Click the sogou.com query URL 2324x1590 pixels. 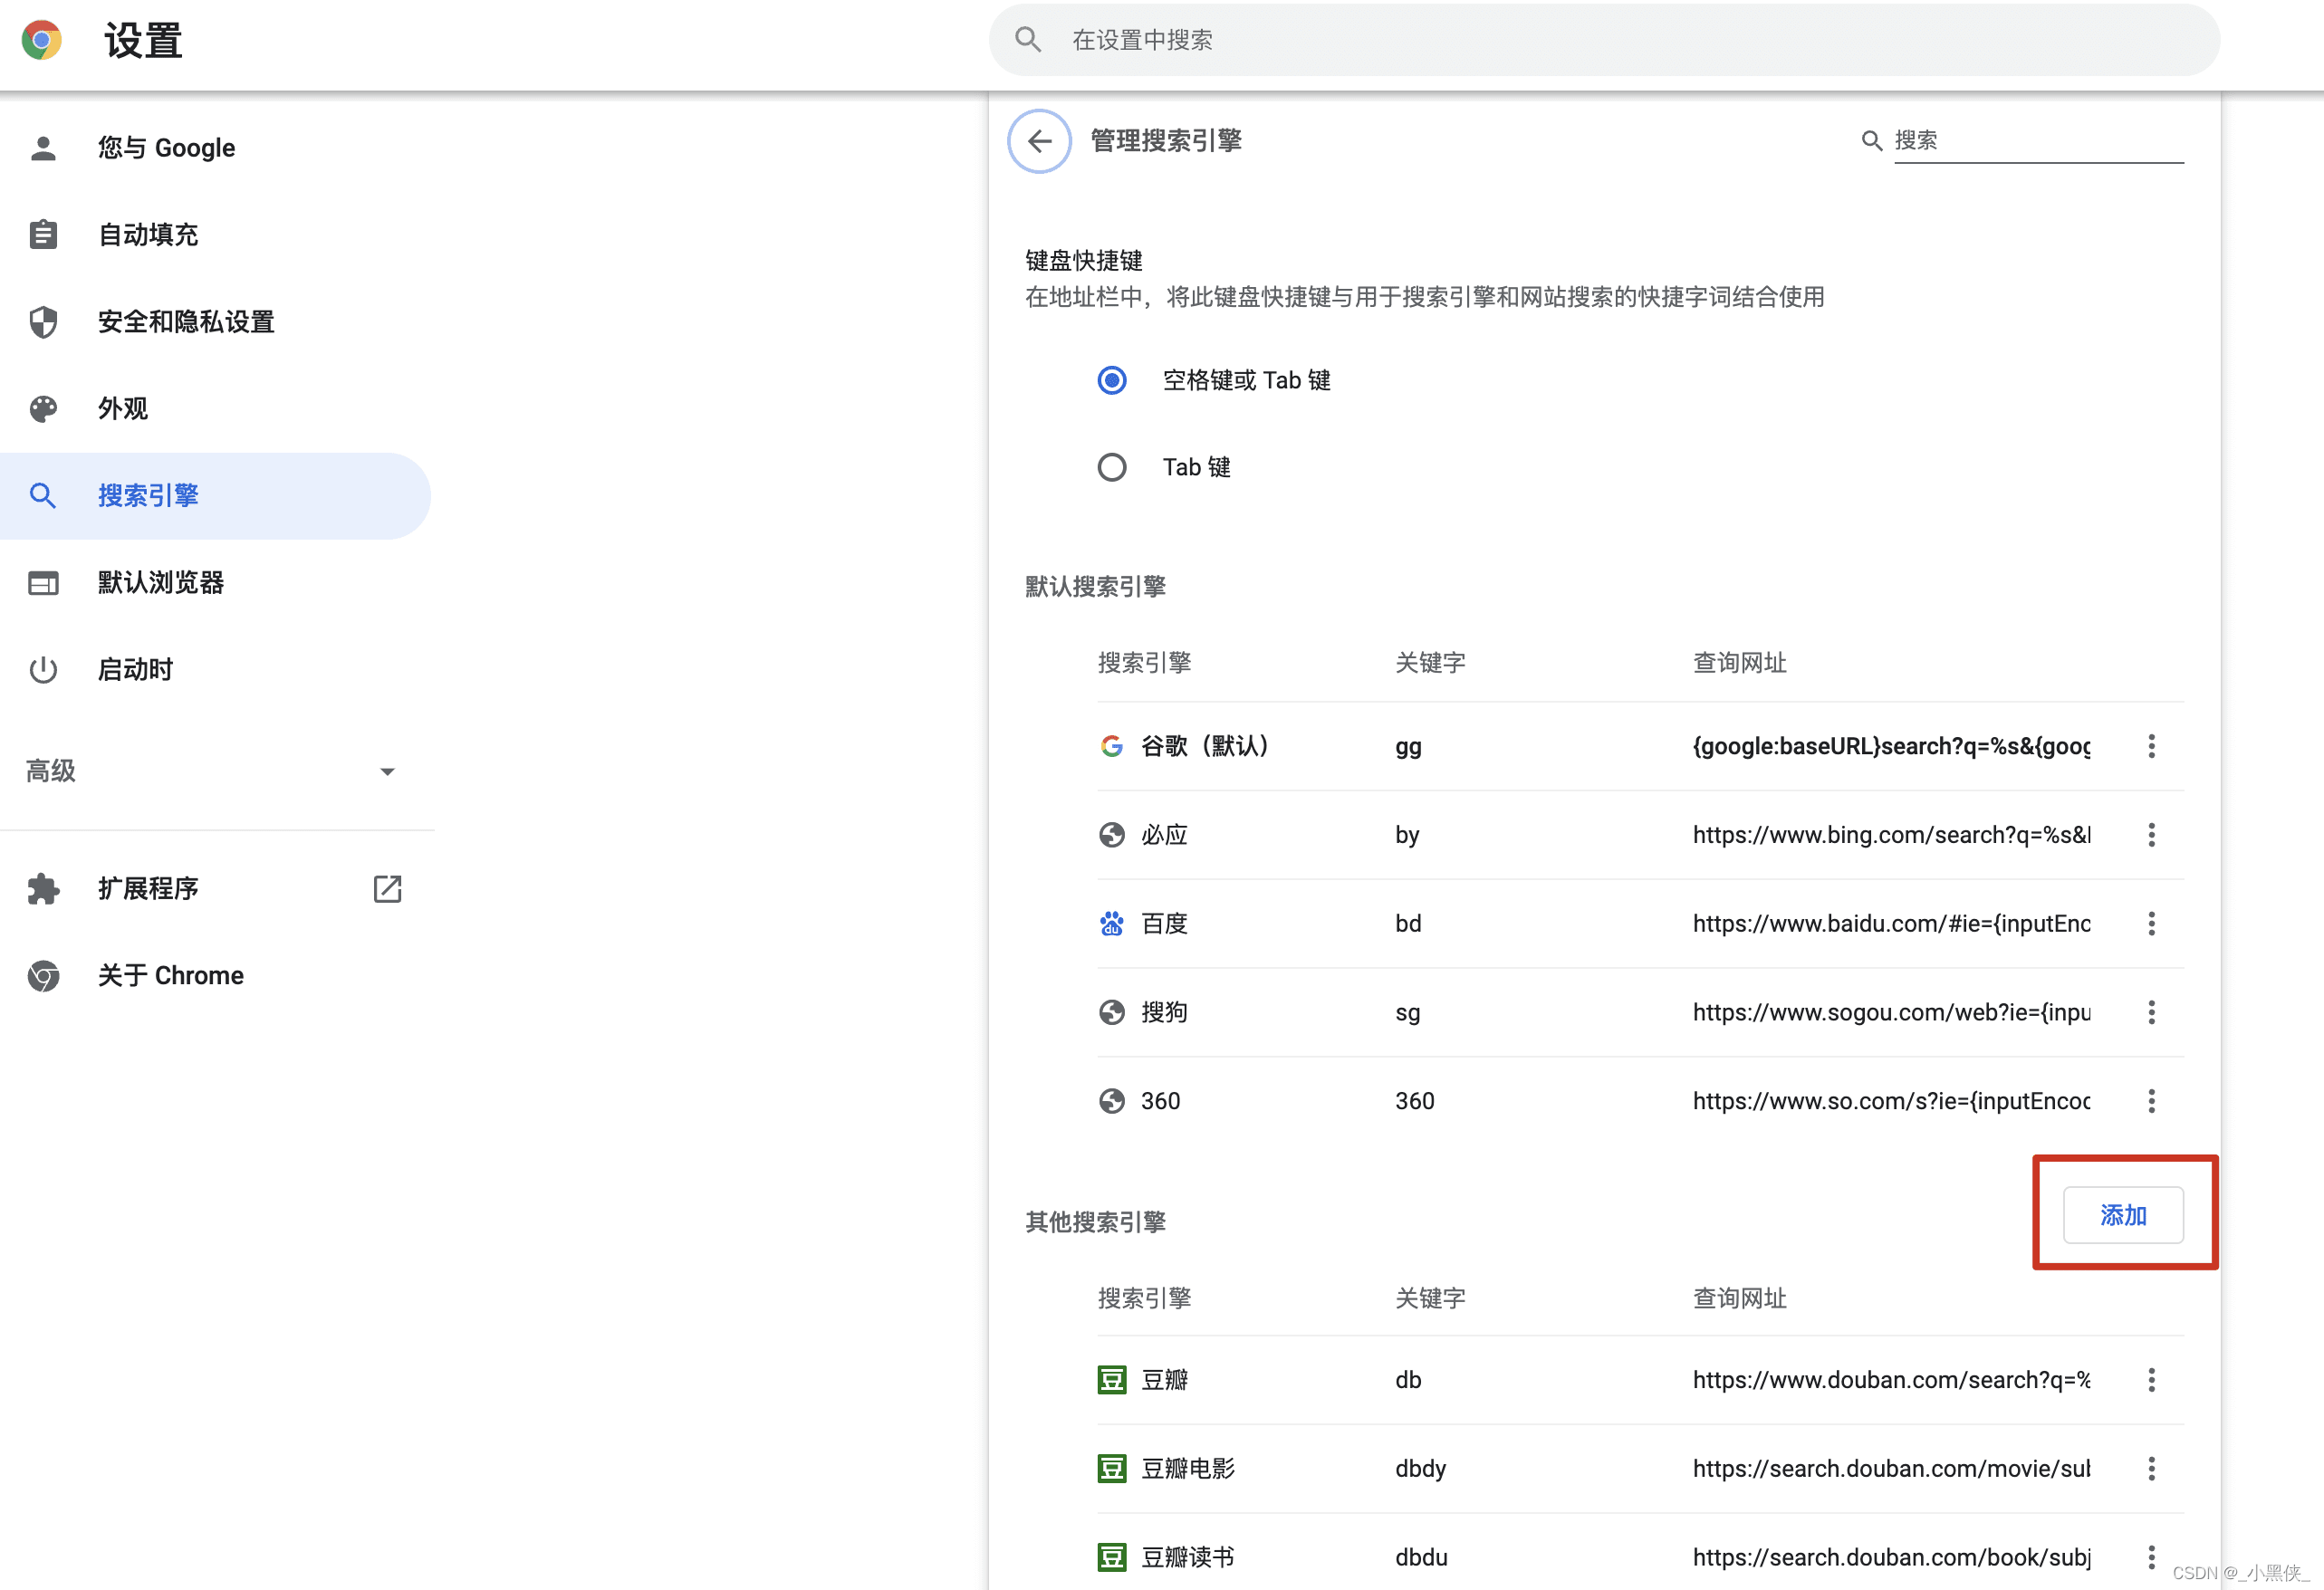point(1891,1012)
